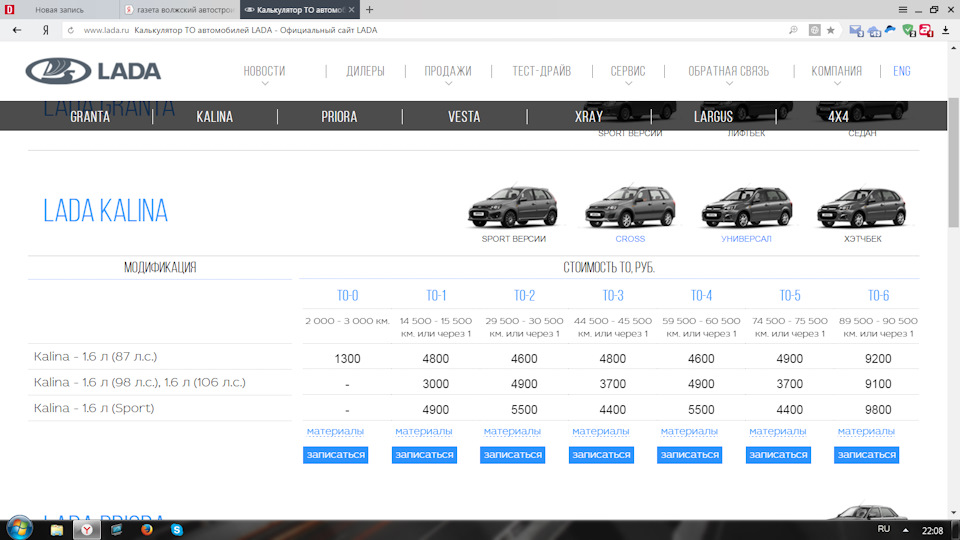Switch site language to ENG
Viewport: 960px width, 540px height.
point(902,71)
